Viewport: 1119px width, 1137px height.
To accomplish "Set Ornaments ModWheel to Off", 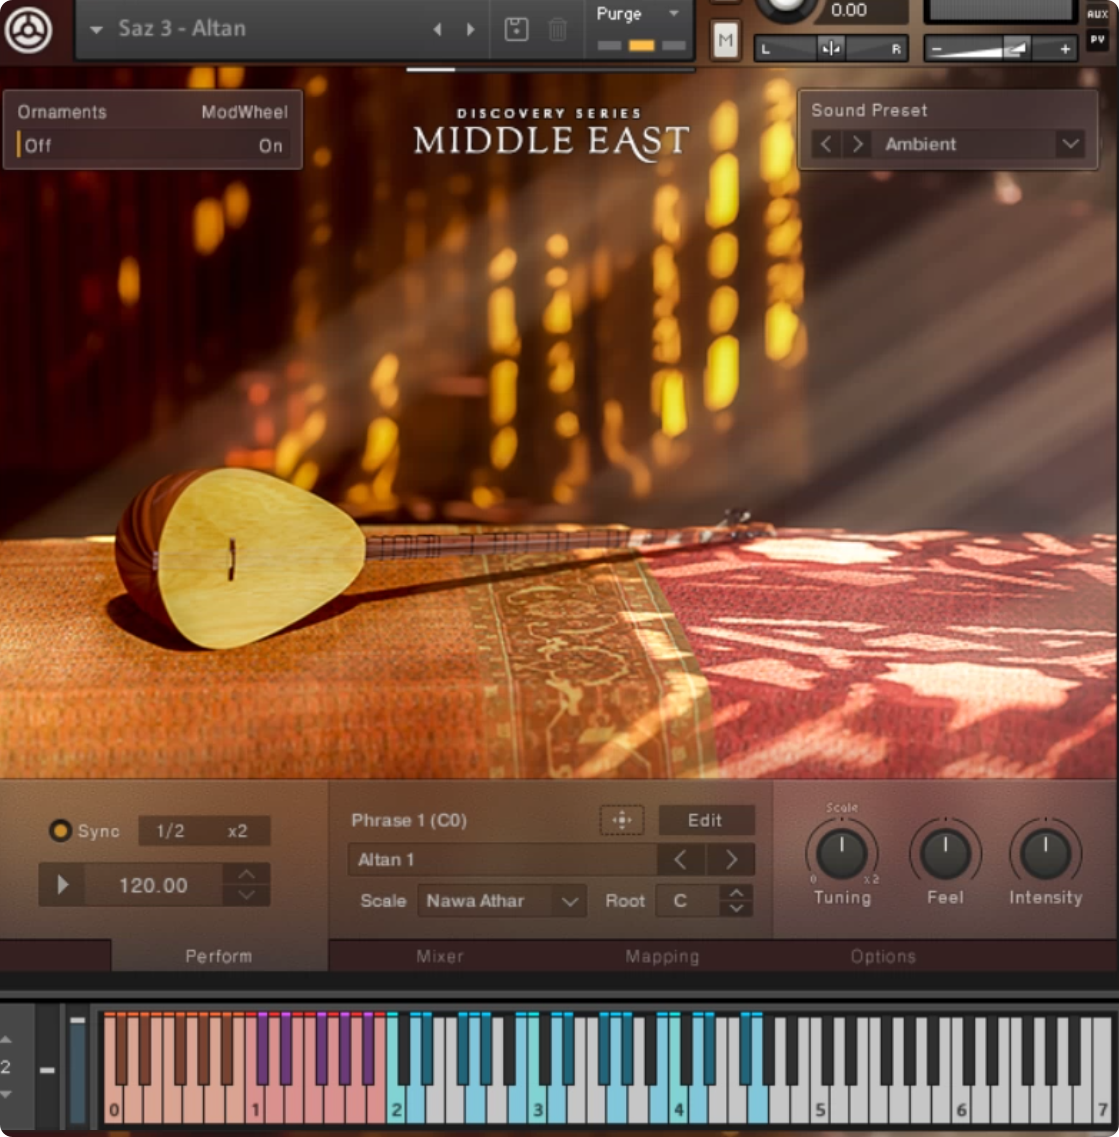I will tap(38, 146).
